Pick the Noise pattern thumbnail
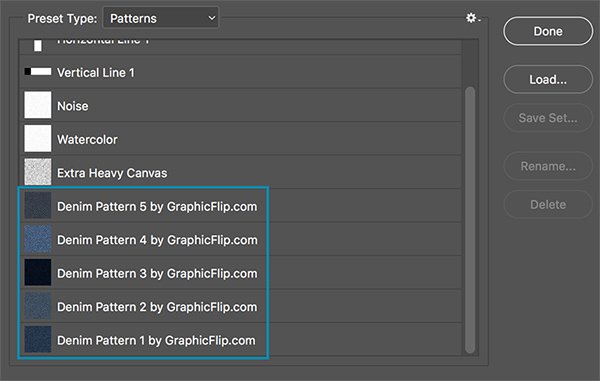The image size is (600, 381). [x=38, y=105]
